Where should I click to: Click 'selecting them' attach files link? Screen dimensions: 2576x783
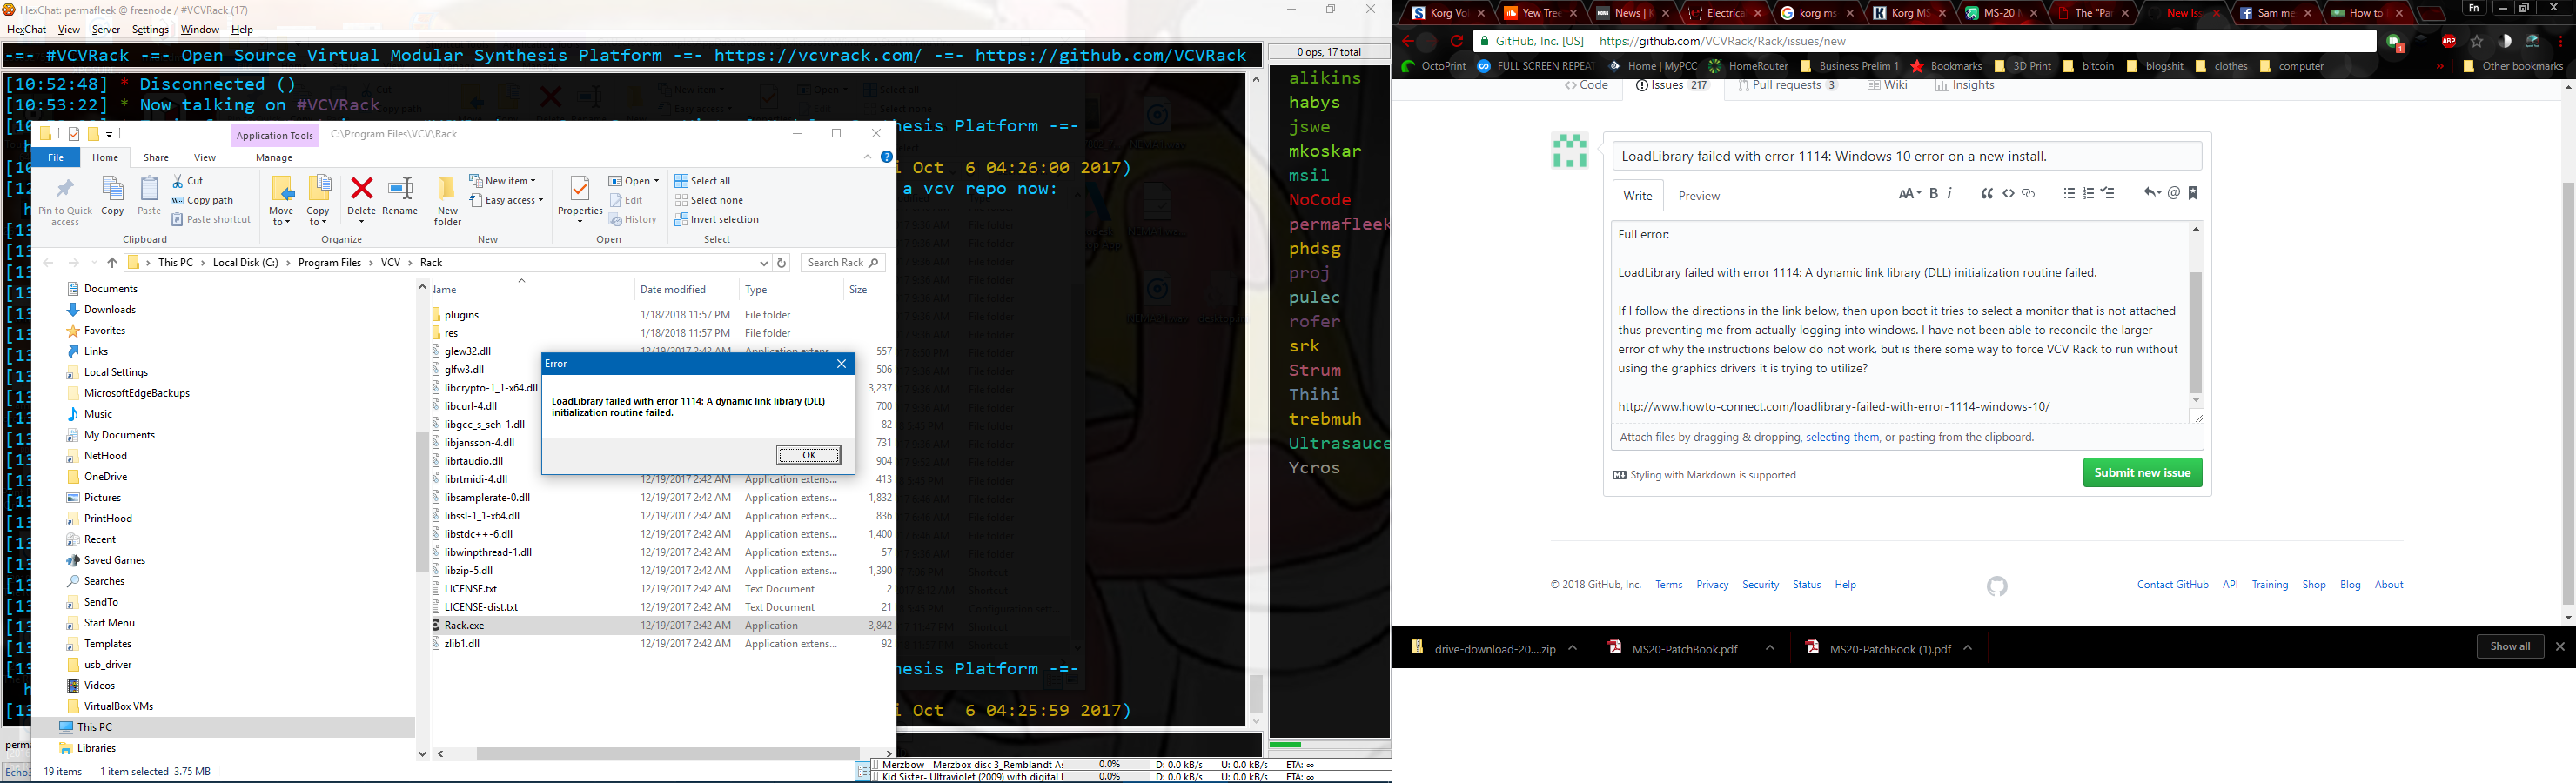(1842, 437)
